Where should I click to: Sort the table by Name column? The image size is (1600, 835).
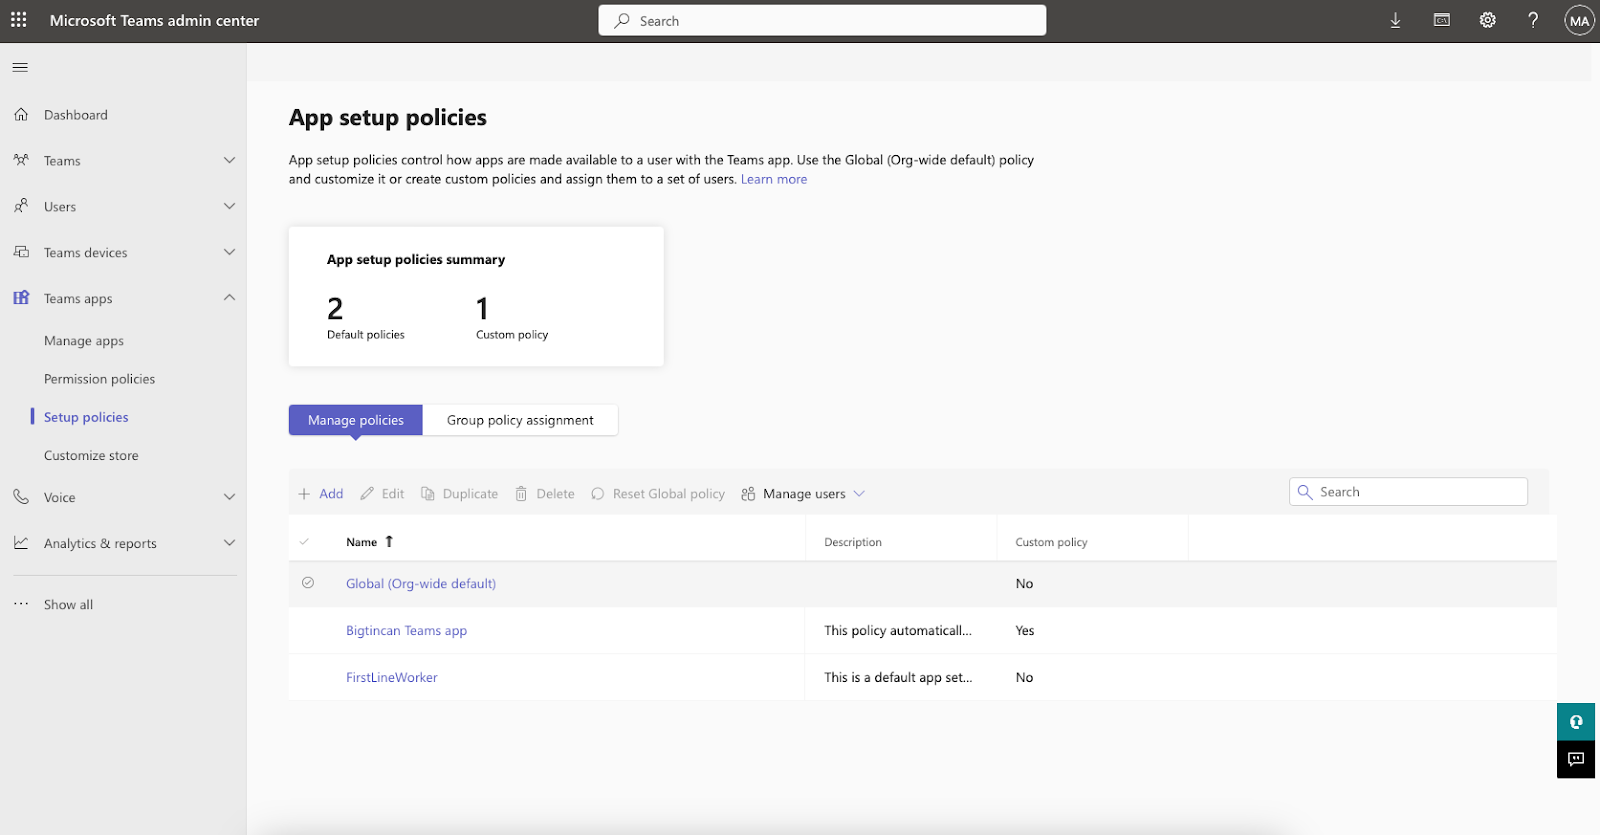(362, 542)
